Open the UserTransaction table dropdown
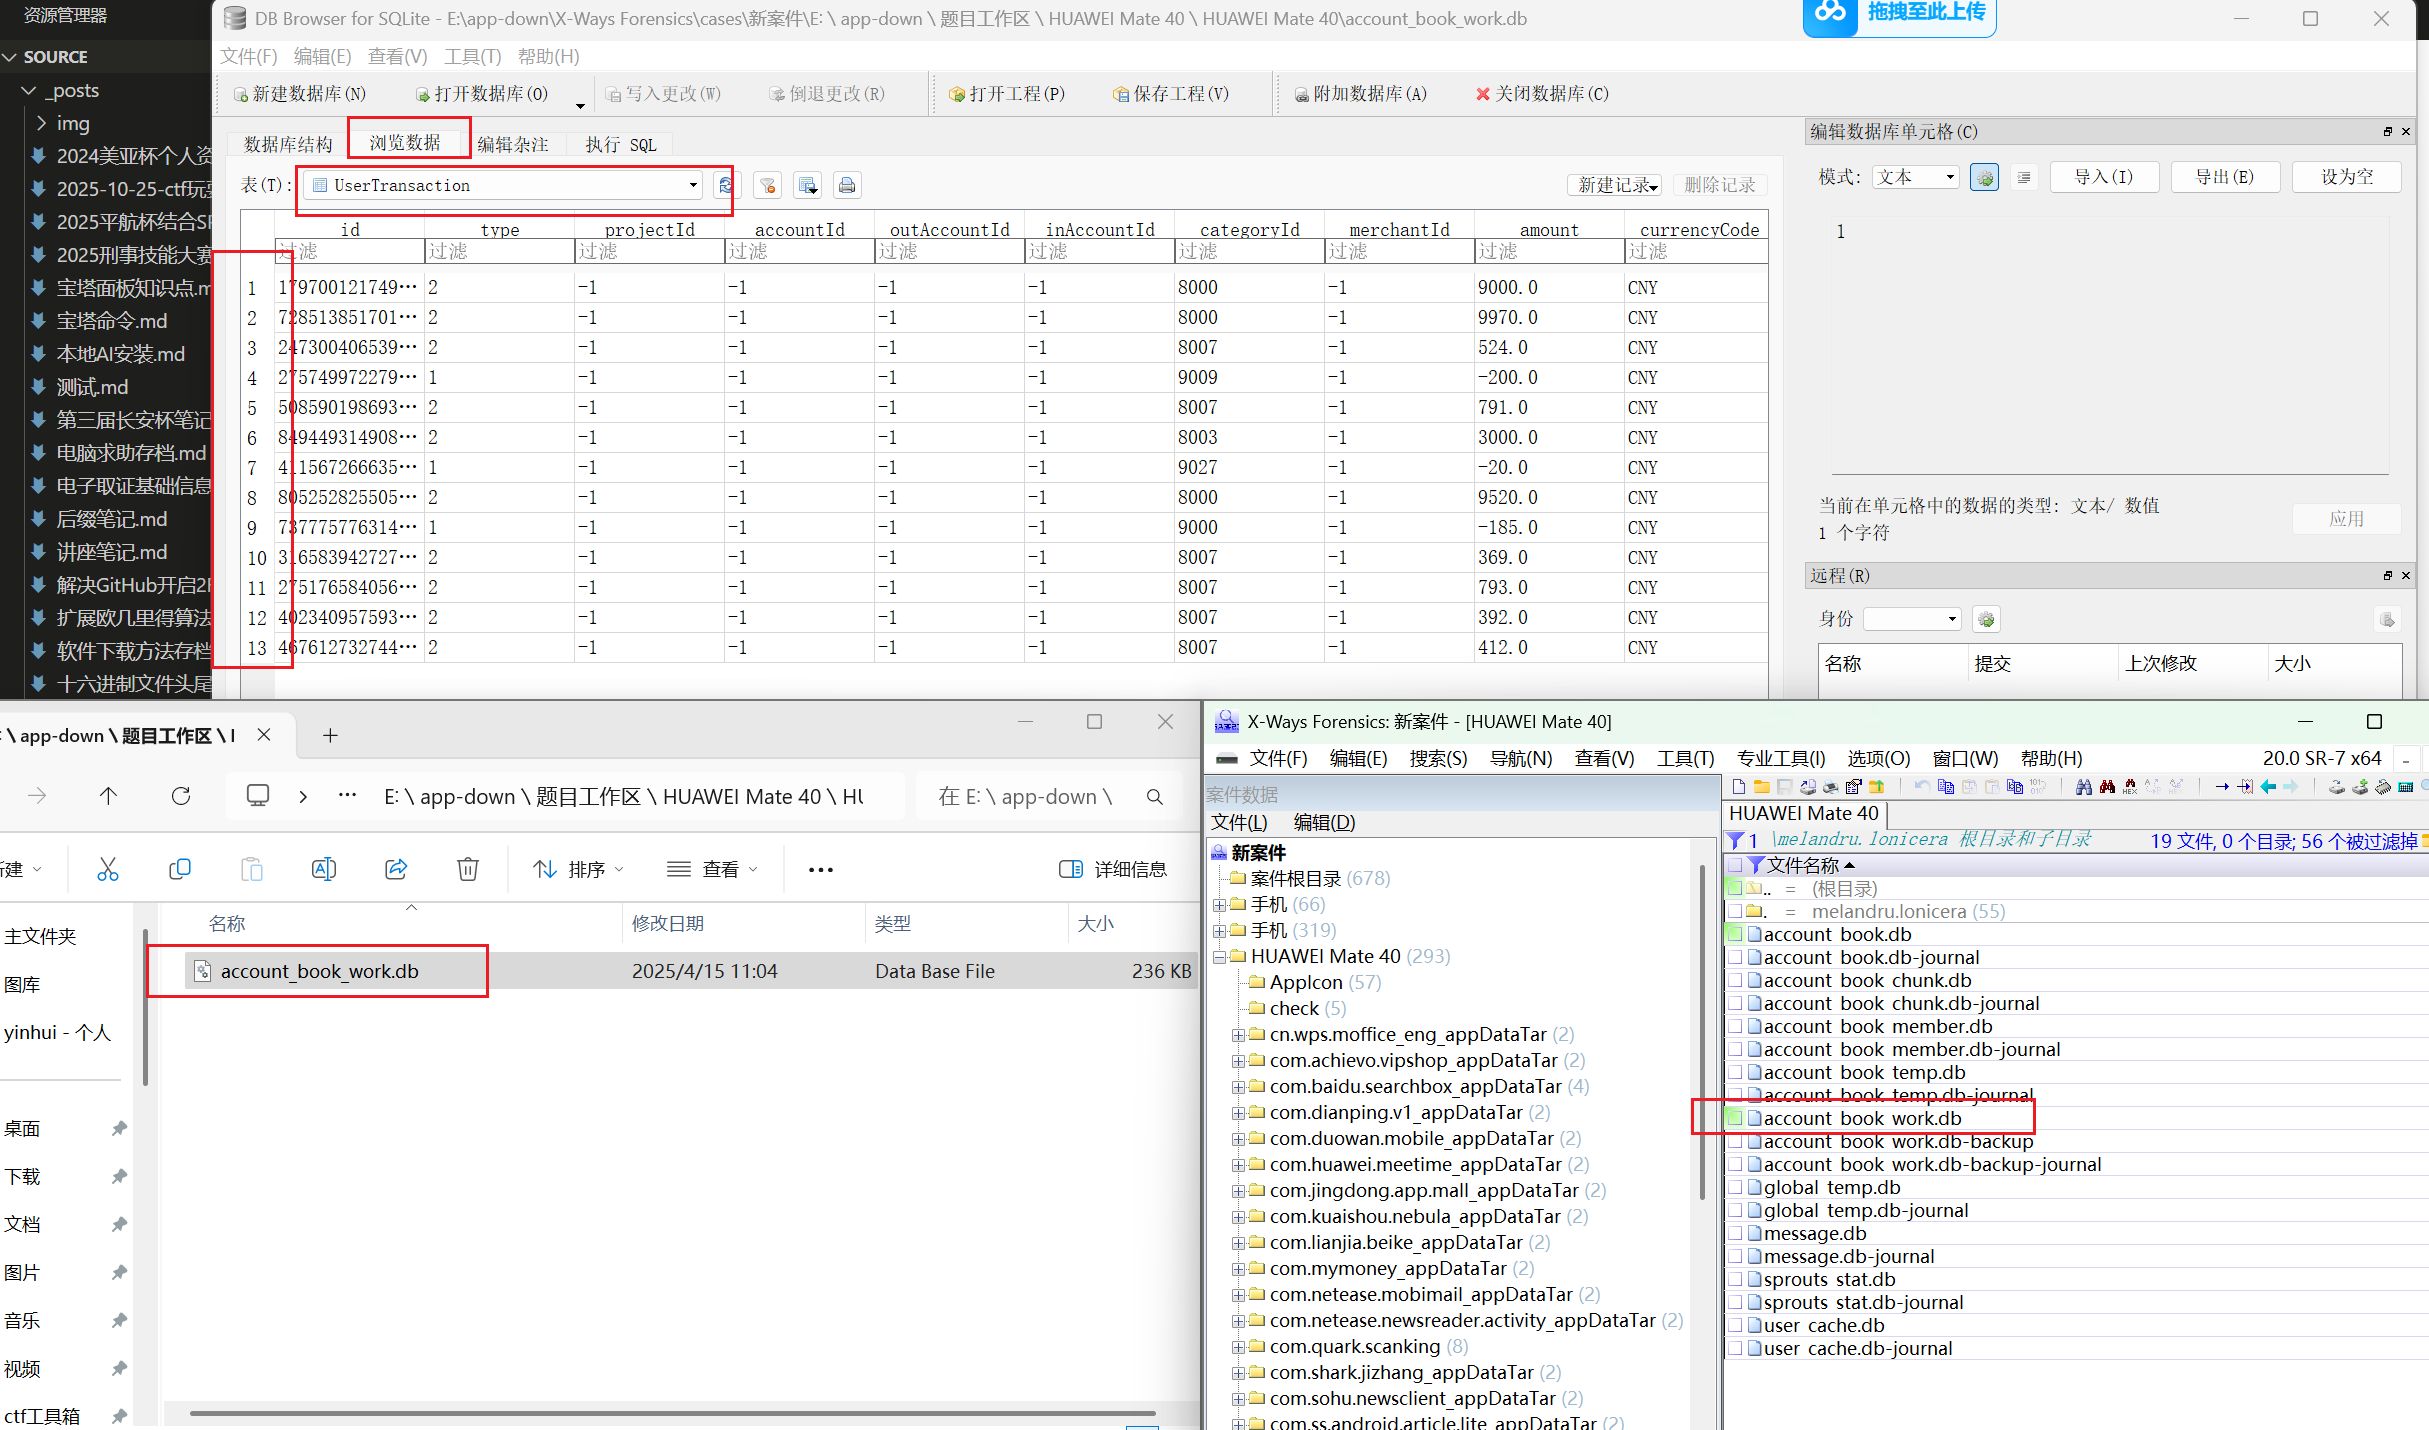The height and width of the screenshot is (1430, 2429). pyautogui.click(x=692, y=185)
